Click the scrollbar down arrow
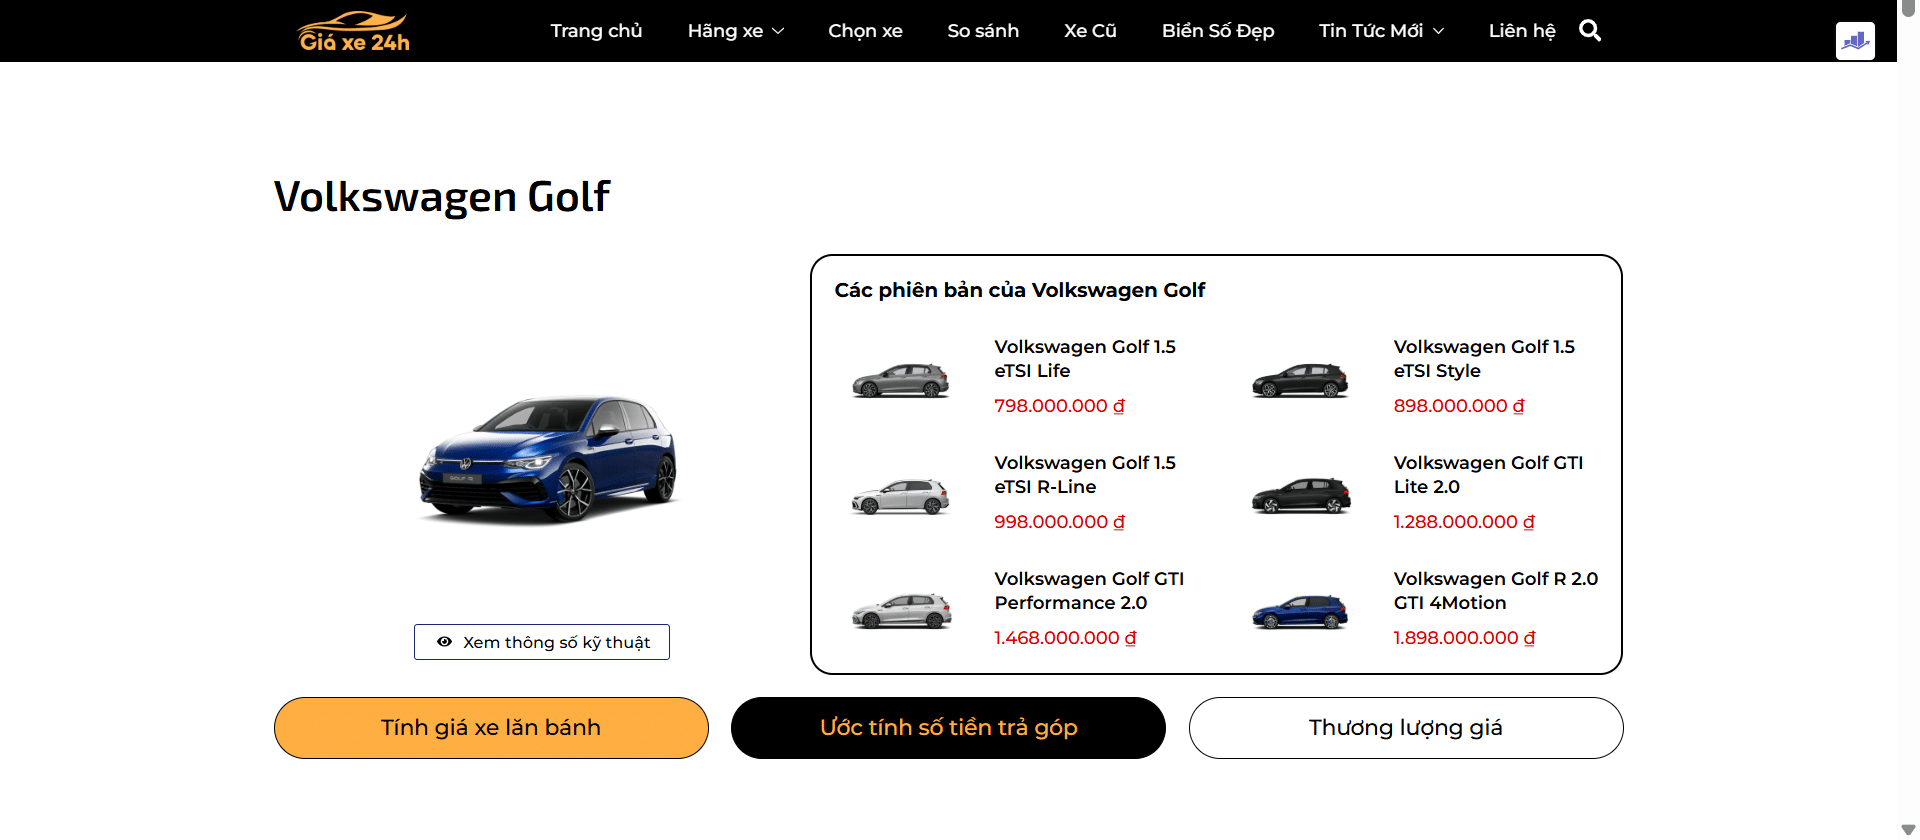Image resolution: width=1920 pixels, height=840 pixels. pos(1908,830)
